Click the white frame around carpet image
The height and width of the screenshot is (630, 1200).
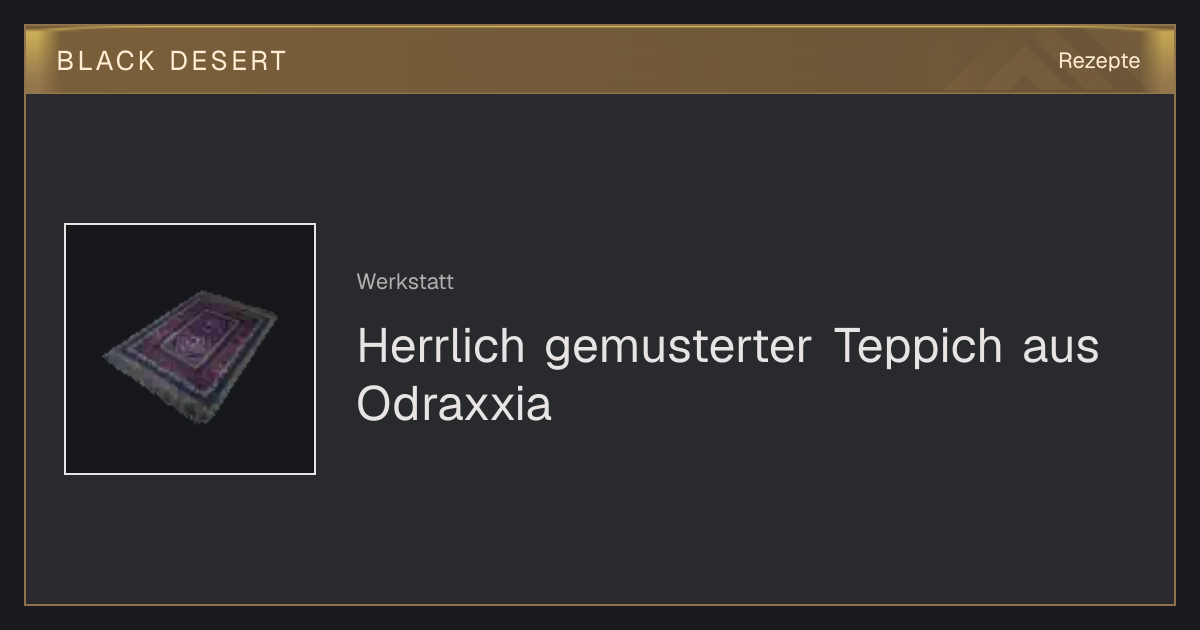pos(65,349)
